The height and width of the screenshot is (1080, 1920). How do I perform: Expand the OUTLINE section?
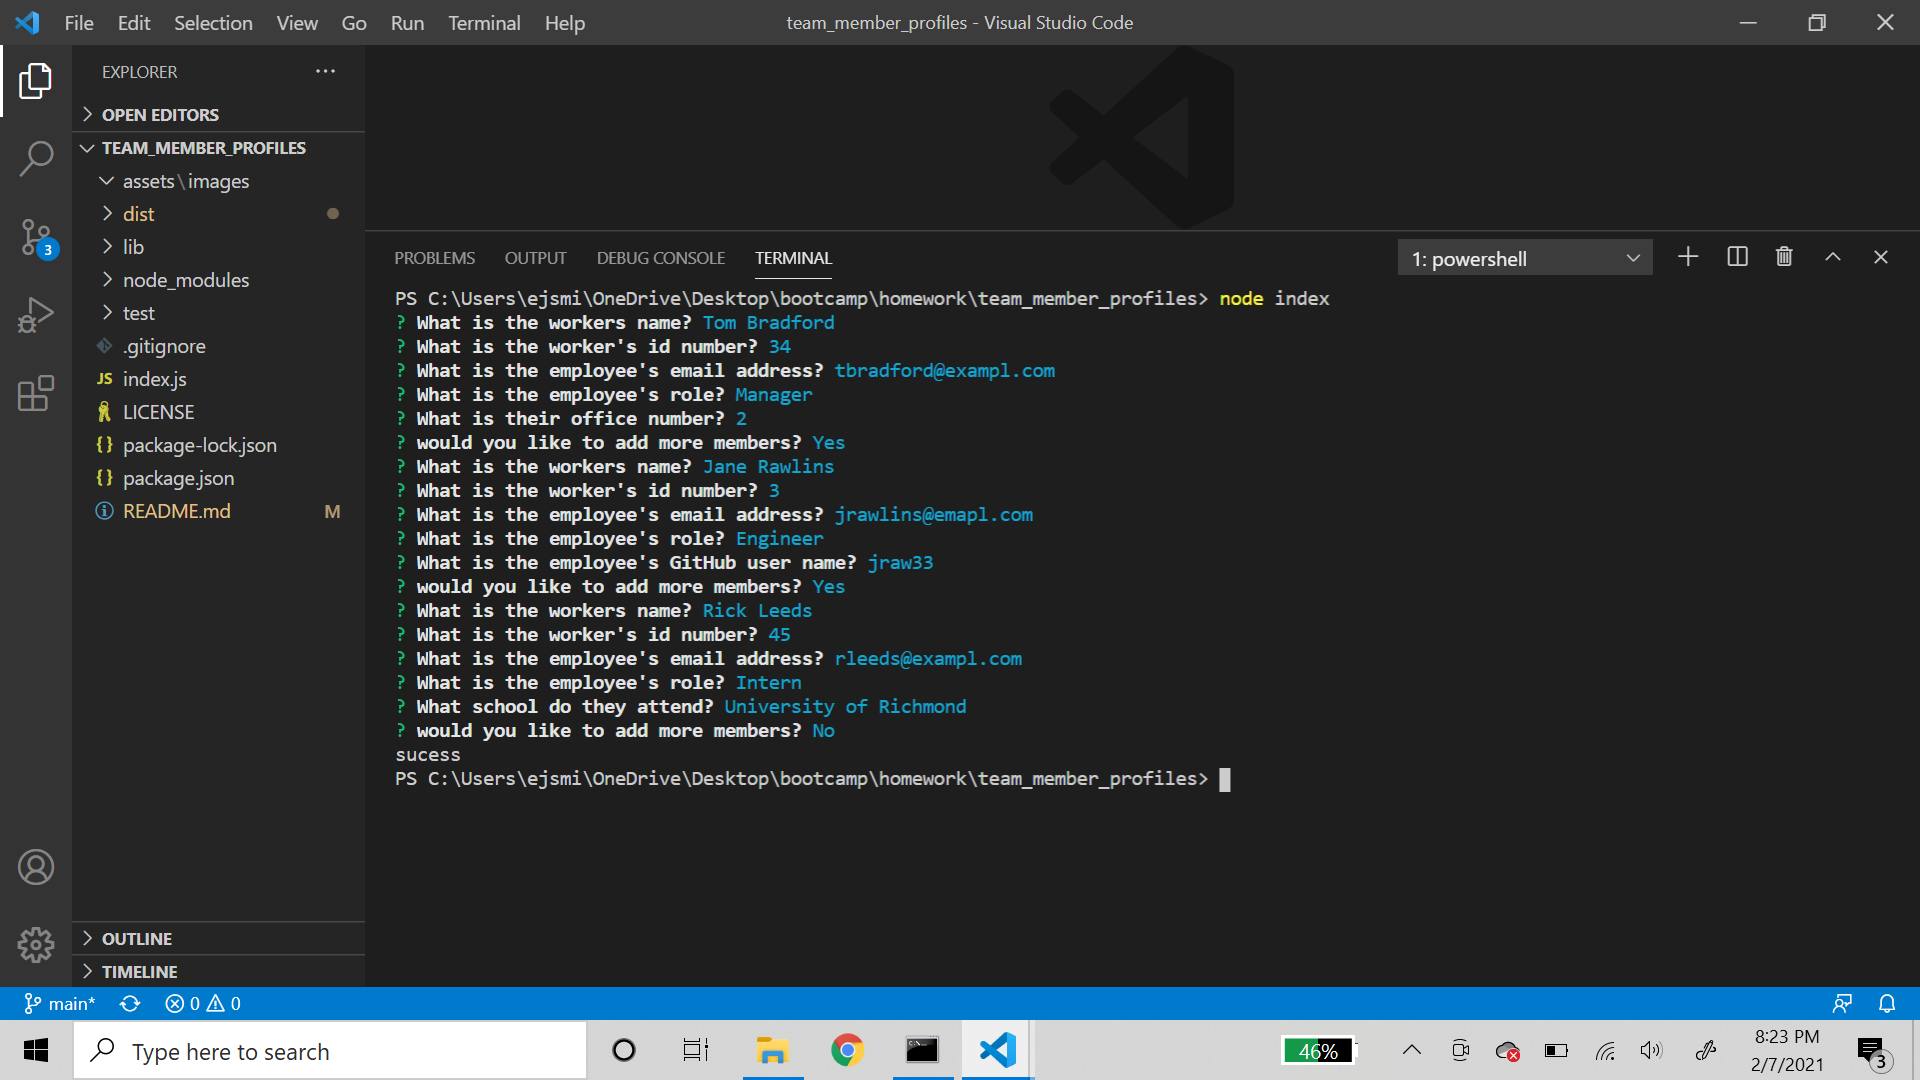pos(137,938)
